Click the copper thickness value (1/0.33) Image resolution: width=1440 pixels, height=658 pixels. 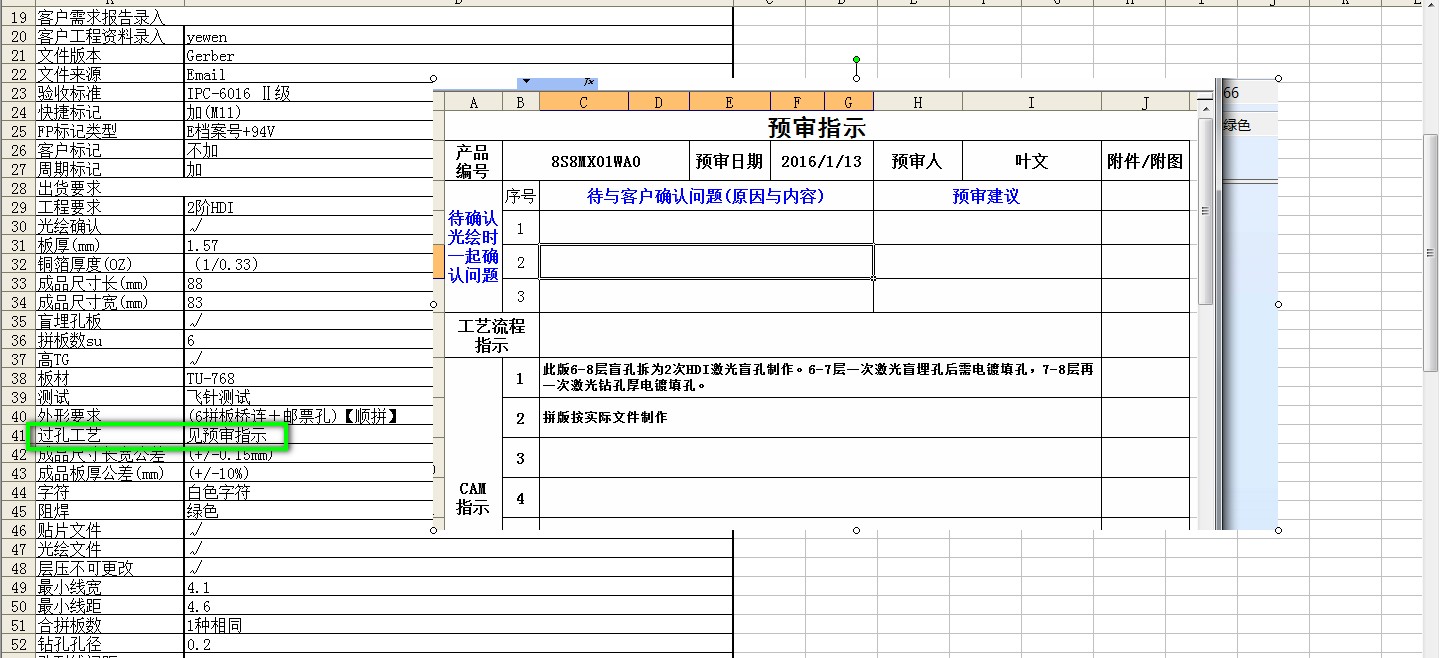click(x=310, y=264)
